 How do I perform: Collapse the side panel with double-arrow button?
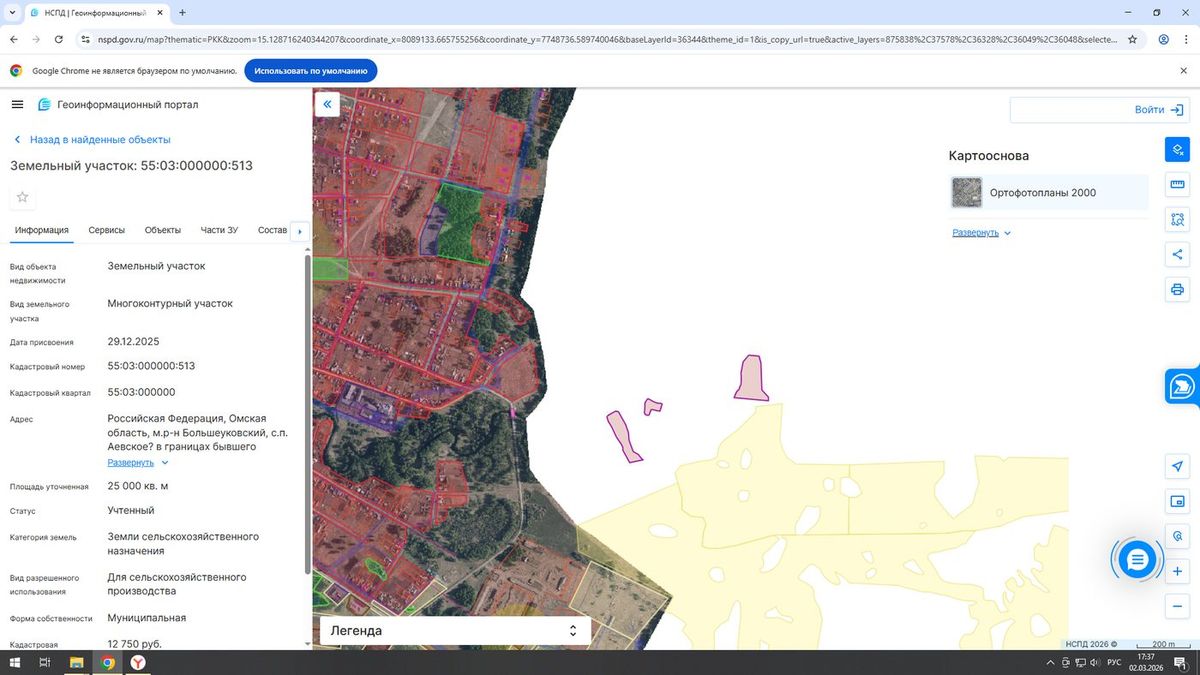(x=327, y=104)
